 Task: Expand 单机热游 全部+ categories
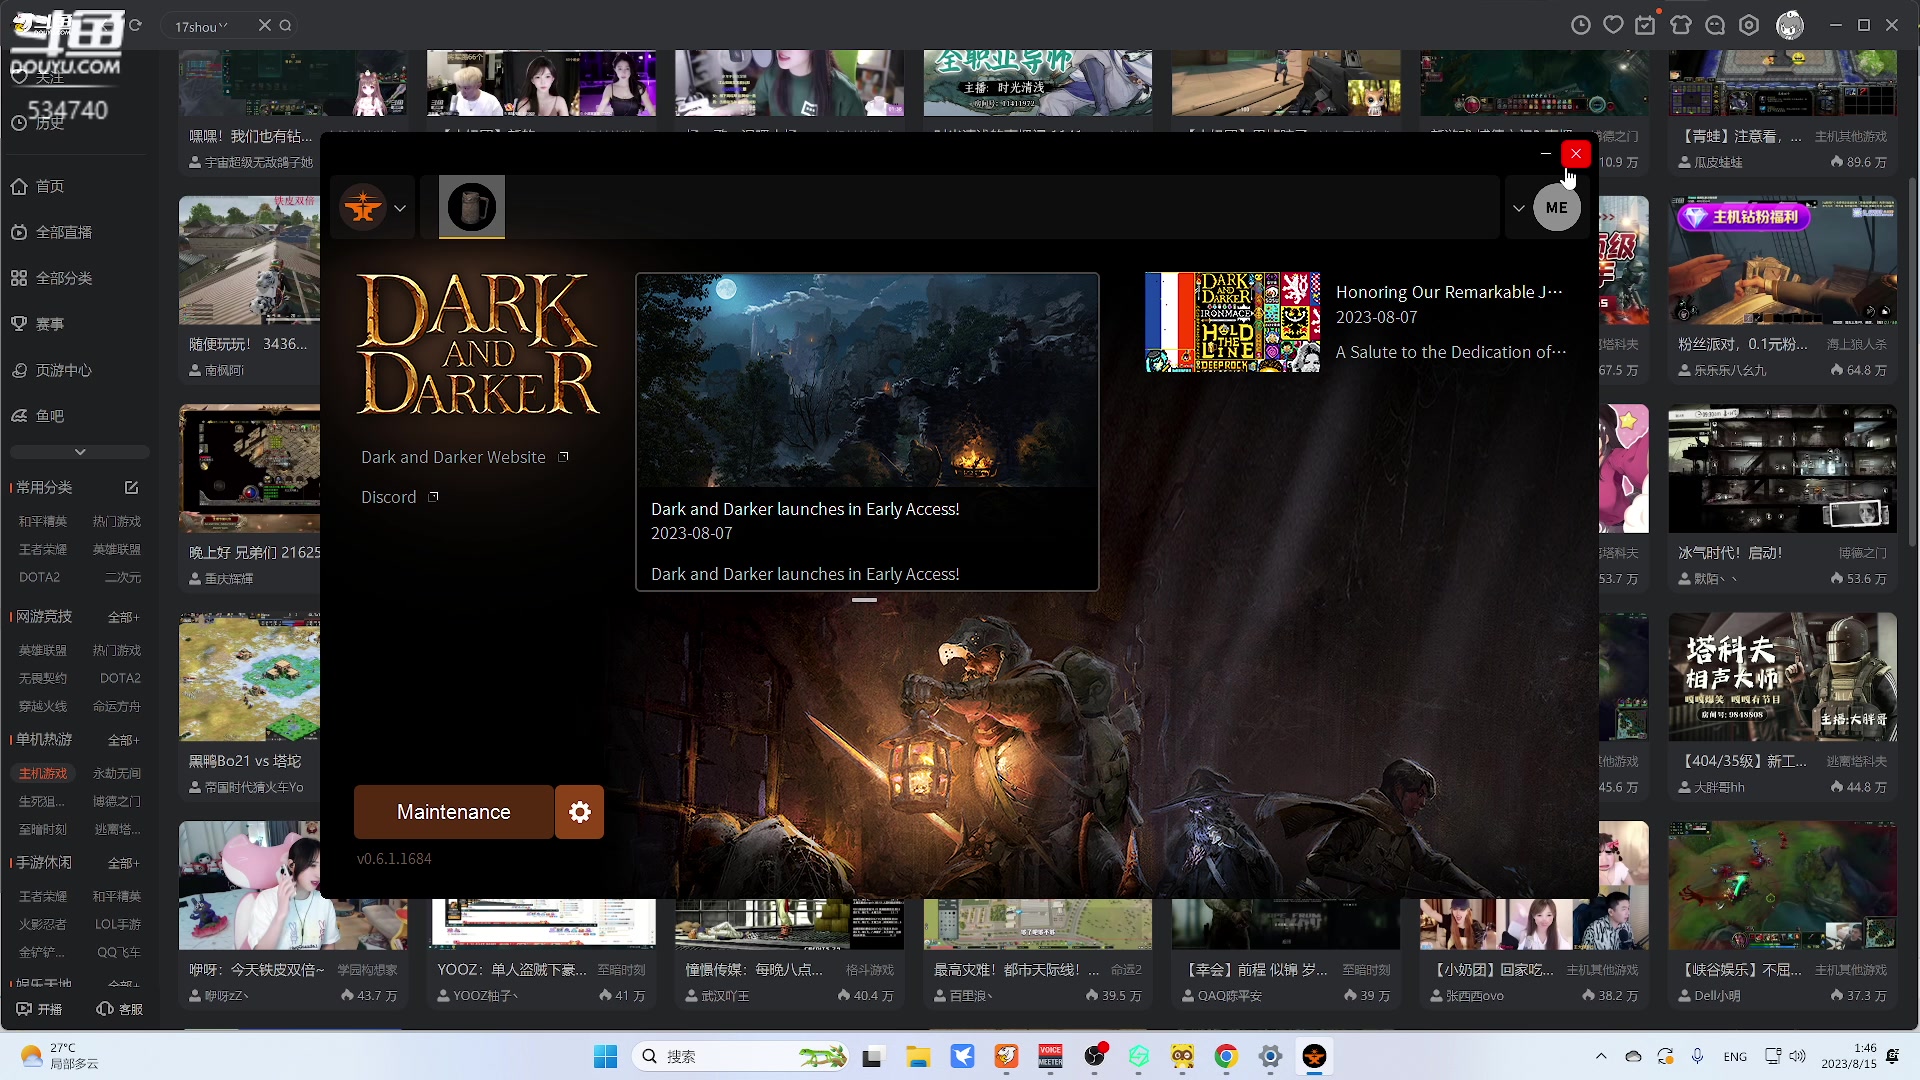click(x=123, y=740)
